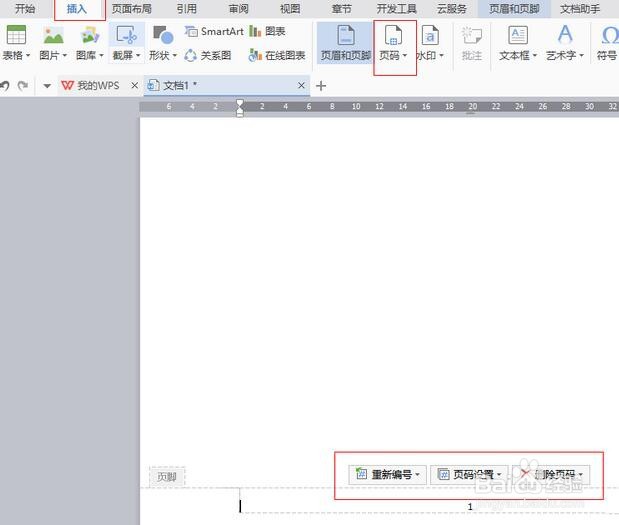The height and width of the screenshot is (525, 619).
Task: Click the 批注 comment icon
Action: coord(472,38)
